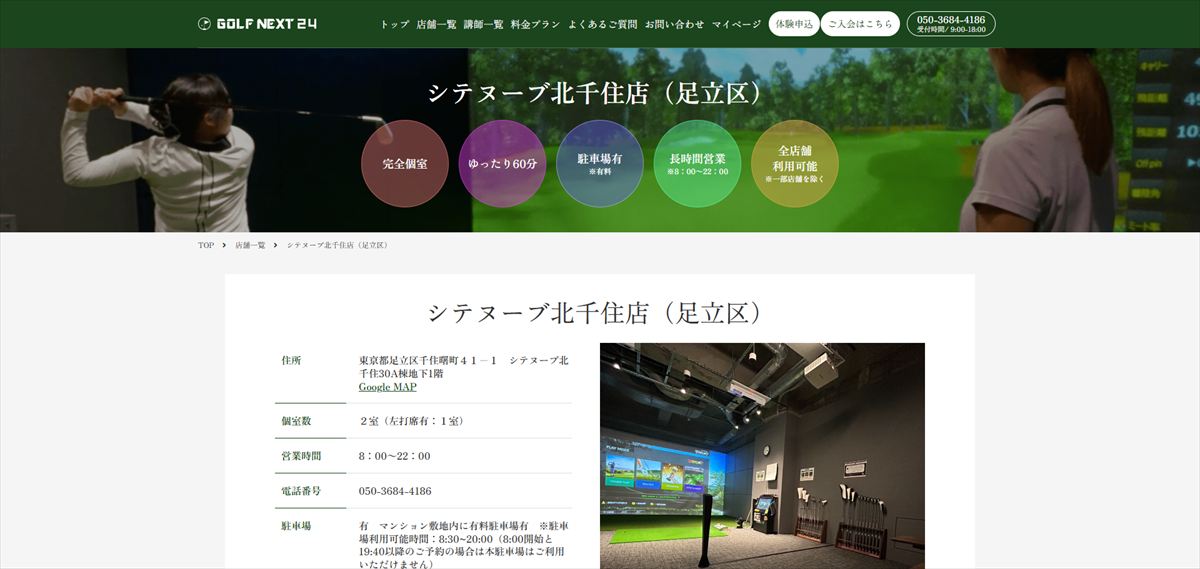Click TOP in the breadcrumb
1200x569 pixels.
point(206,245)
